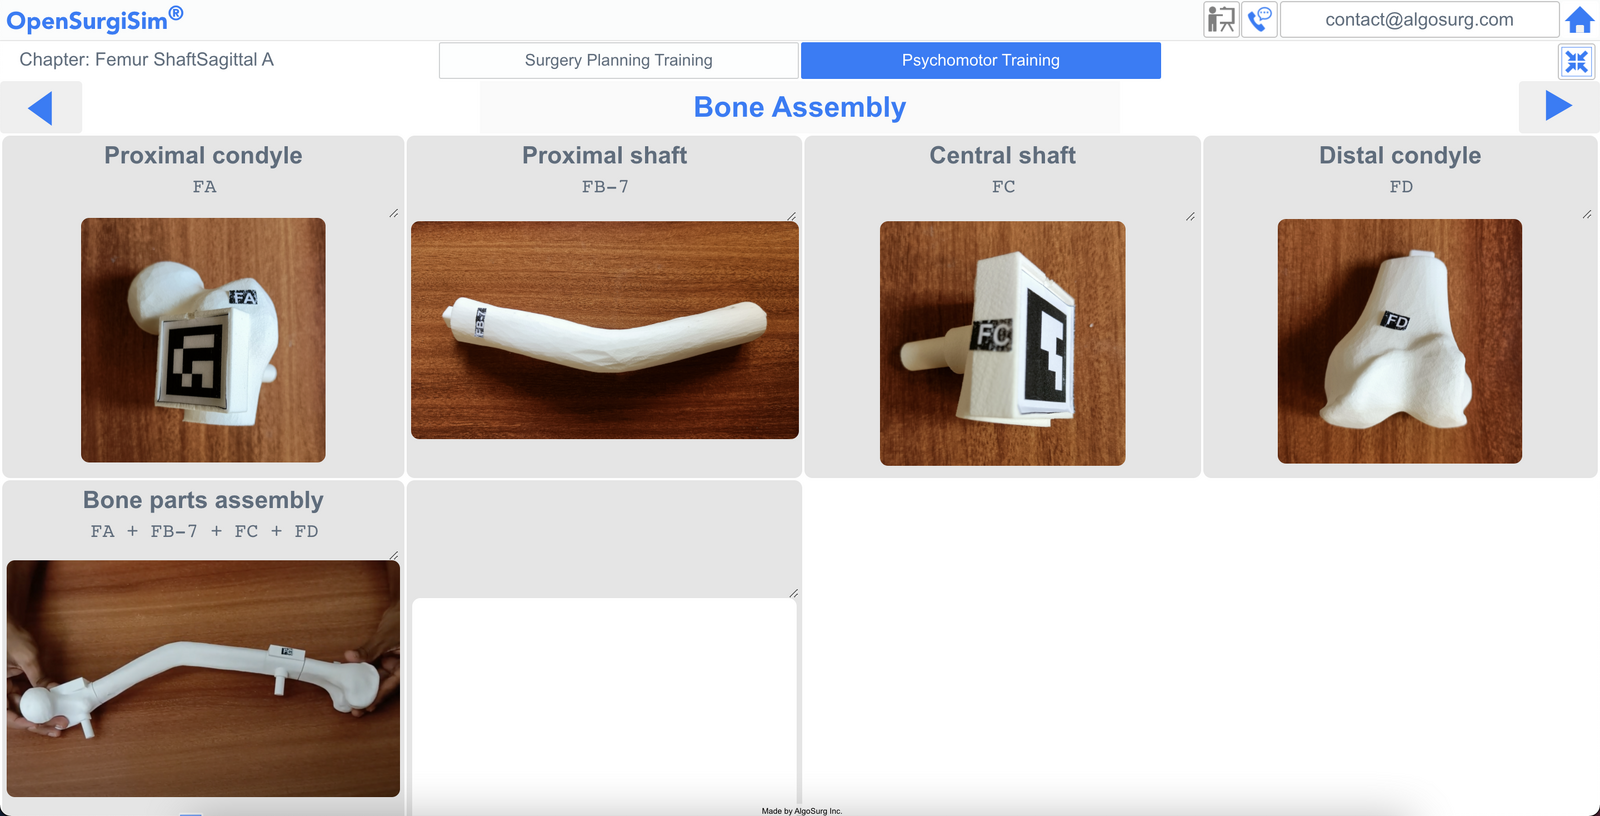1600x816 pixels.
Task: Click the contact@algosurg.com field
Action: 1419,19
